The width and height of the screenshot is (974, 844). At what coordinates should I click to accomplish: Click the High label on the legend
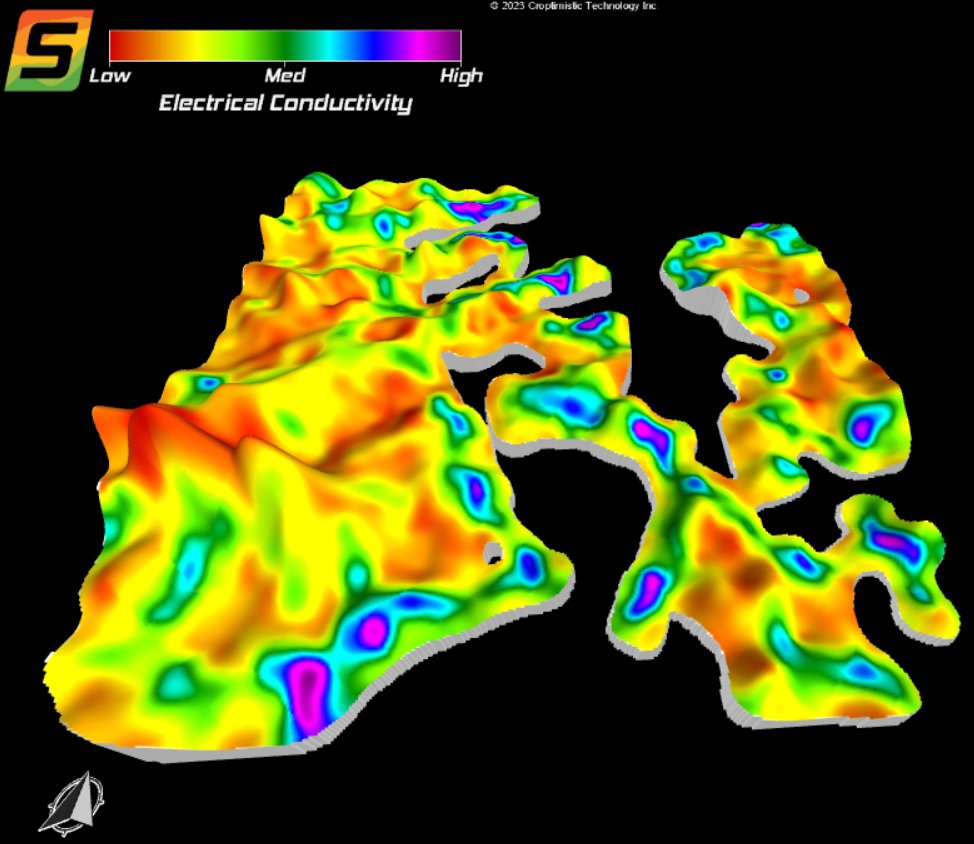point(461,74)
